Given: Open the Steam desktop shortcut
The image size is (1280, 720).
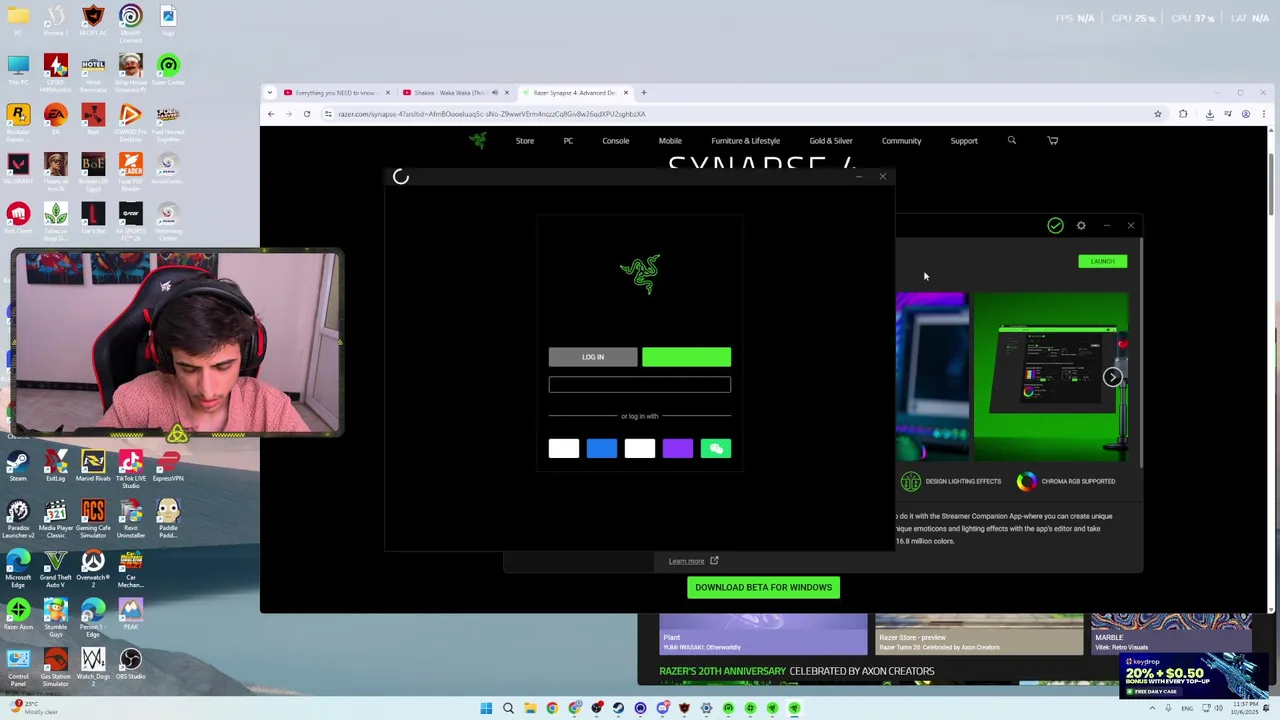Looking at the screenshot, I should tap(18, 466).
